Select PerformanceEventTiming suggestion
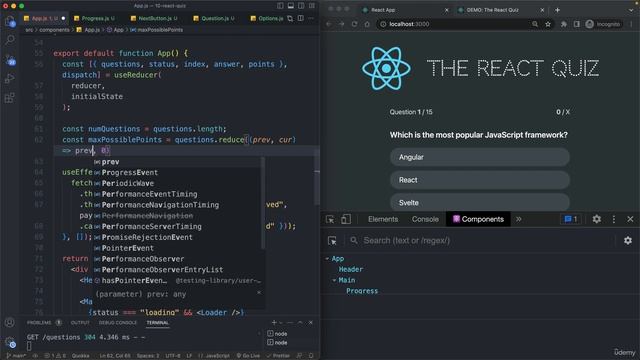 tap(178, 194)
